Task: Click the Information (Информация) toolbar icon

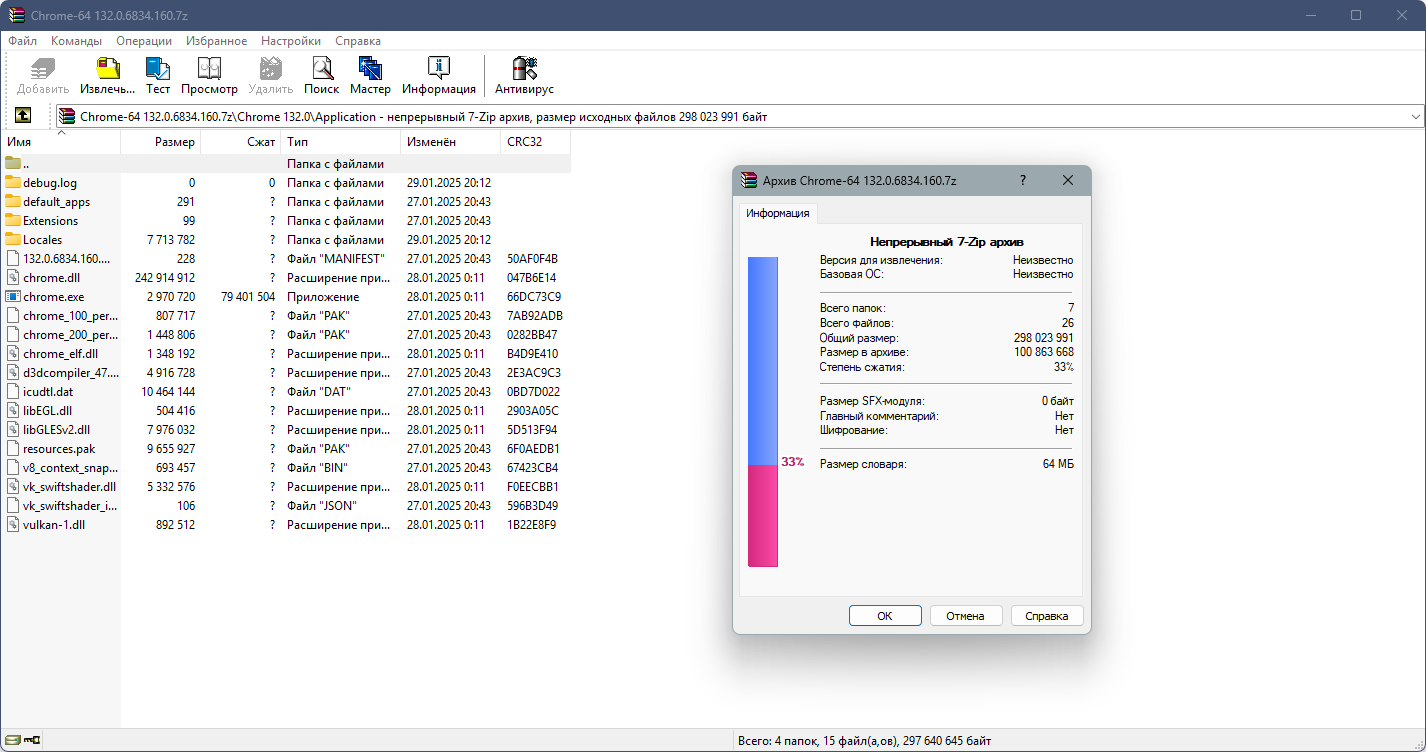Action: (439, 75)
